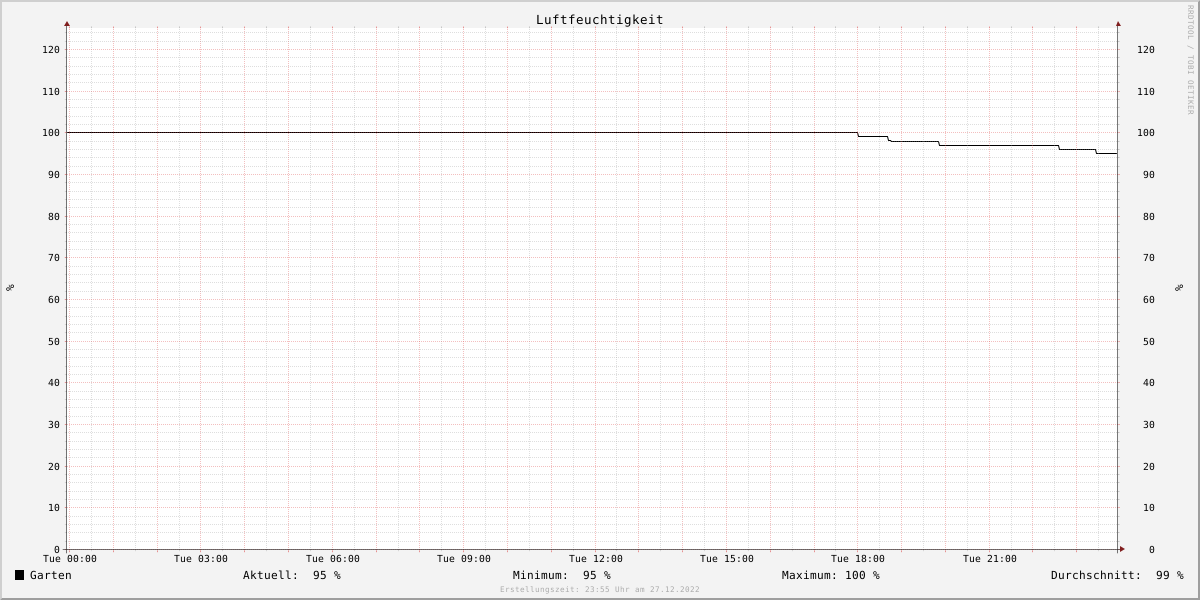This screenshot has height=600, width=1200.
Task: Click the 50 label on the left axis
Action: point(54,342)
